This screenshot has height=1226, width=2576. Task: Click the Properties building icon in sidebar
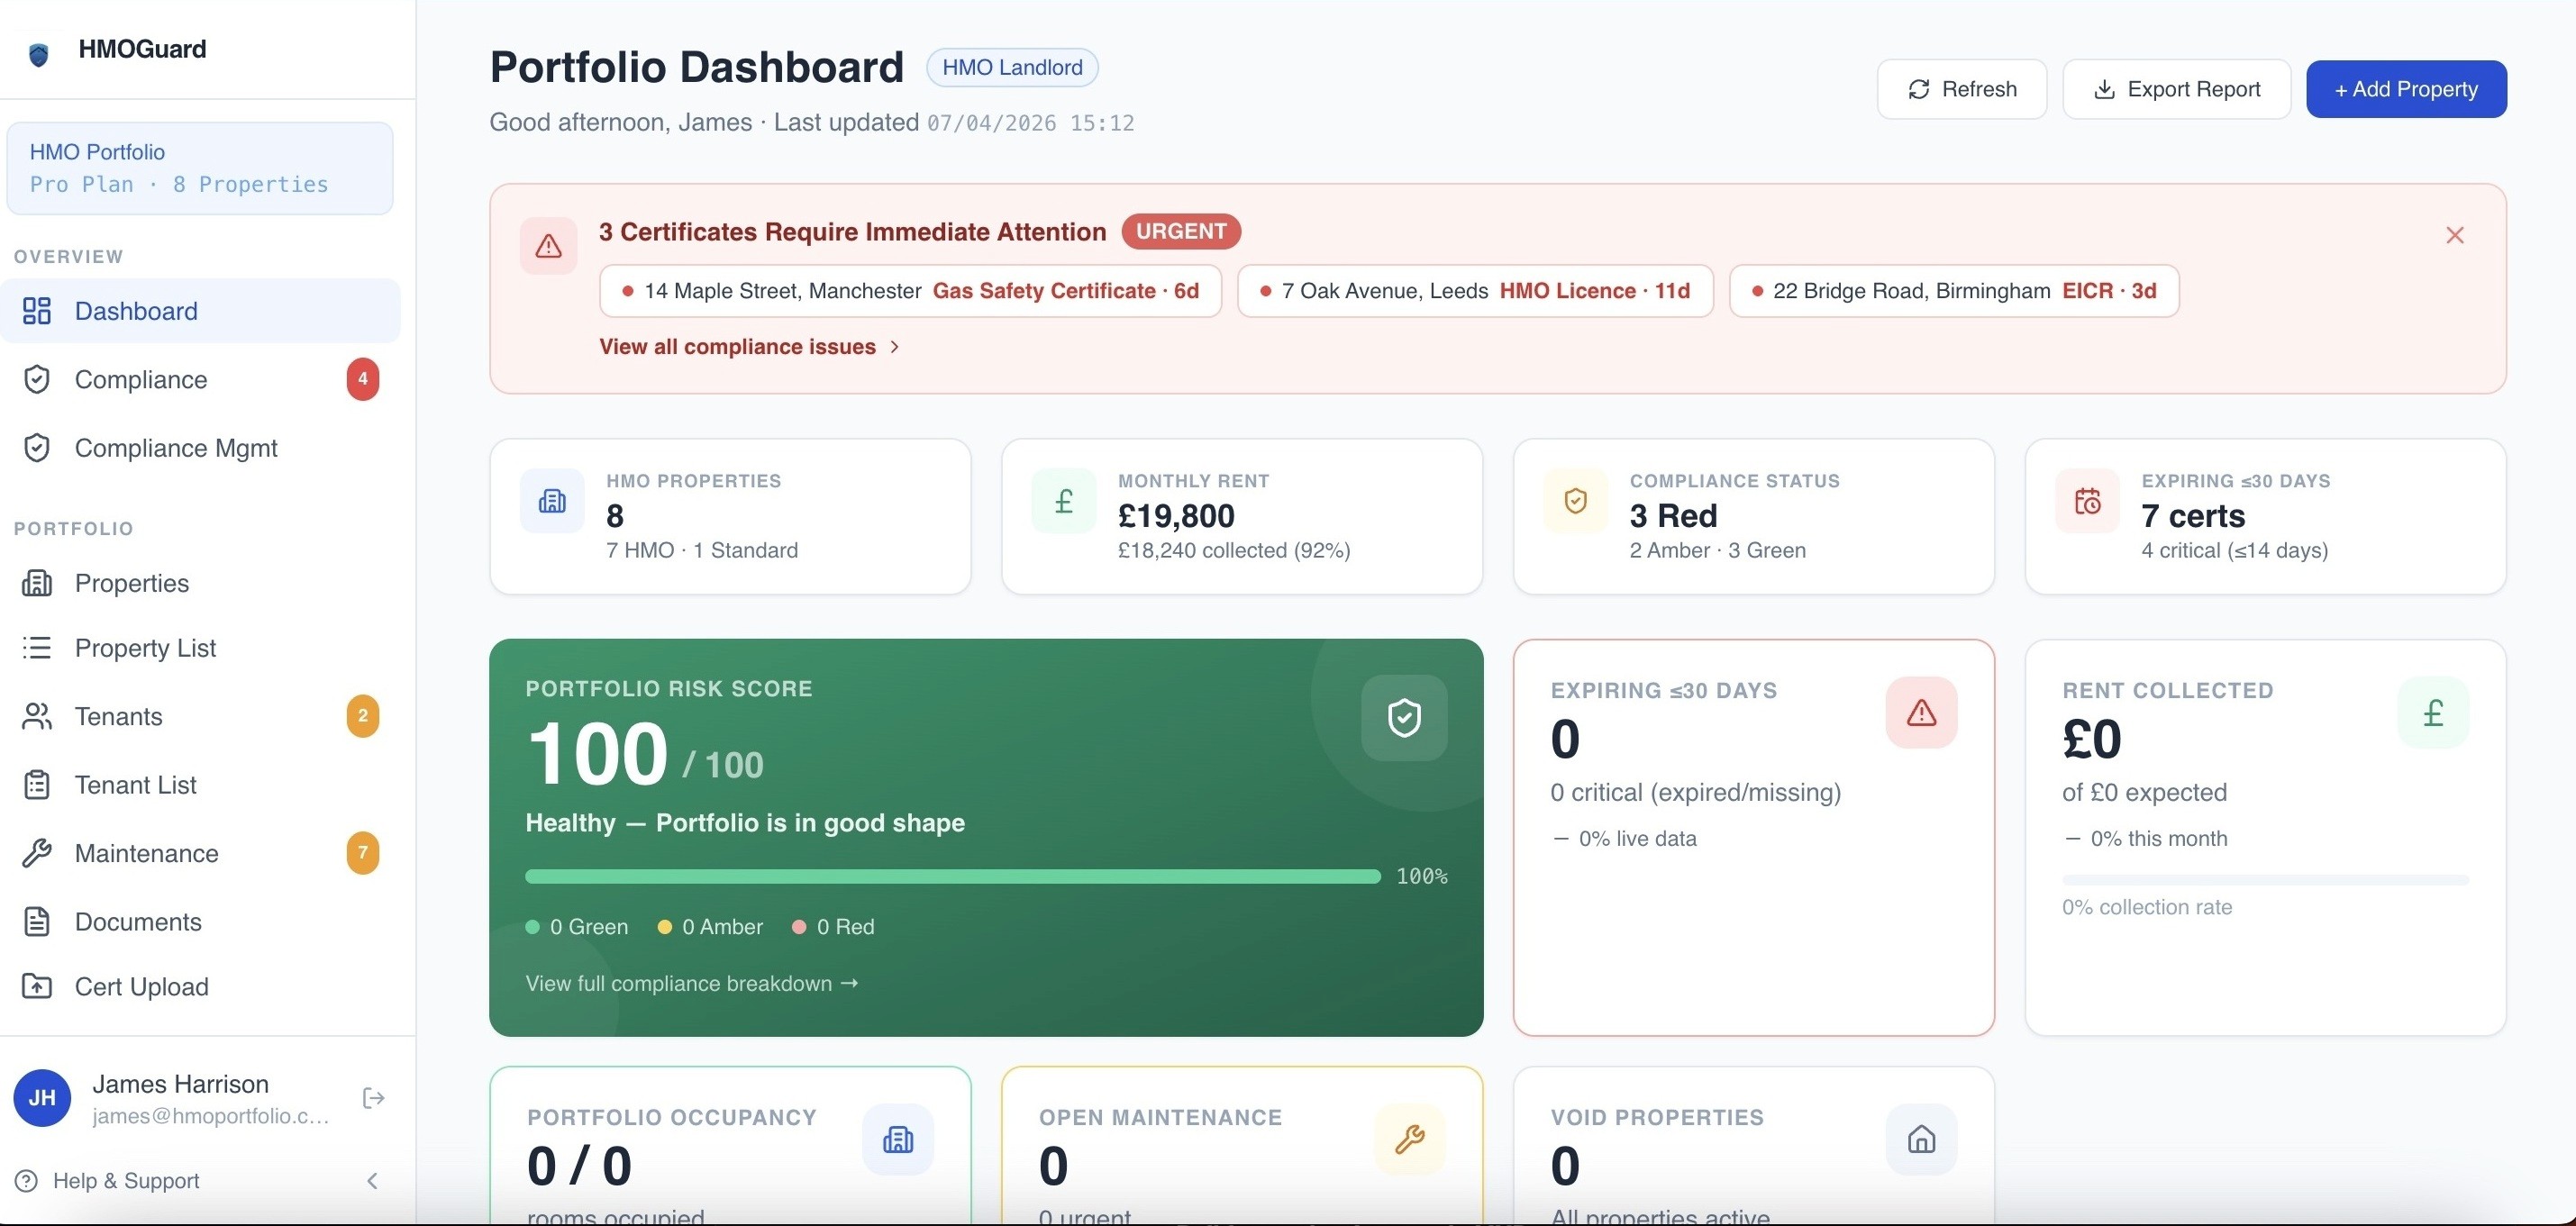(37, 583)
